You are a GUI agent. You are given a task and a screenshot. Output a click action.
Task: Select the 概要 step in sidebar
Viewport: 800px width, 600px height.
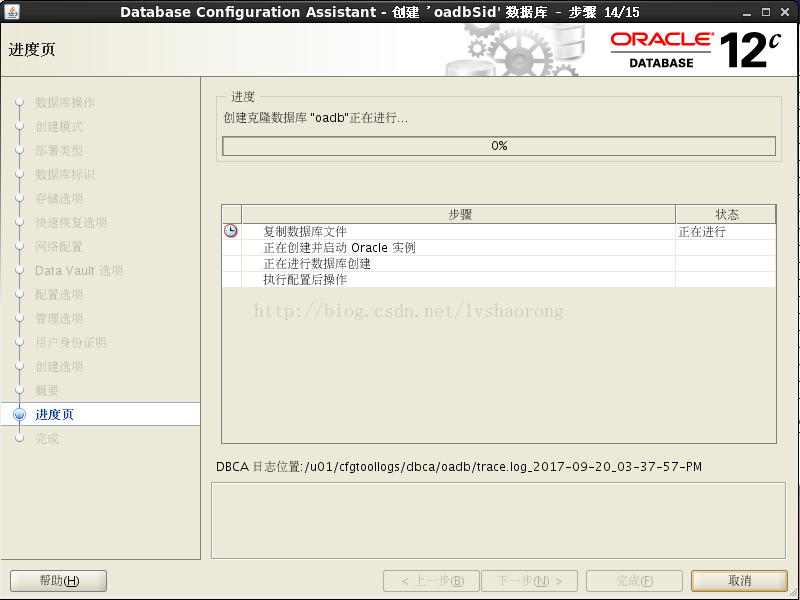(47, 390)
